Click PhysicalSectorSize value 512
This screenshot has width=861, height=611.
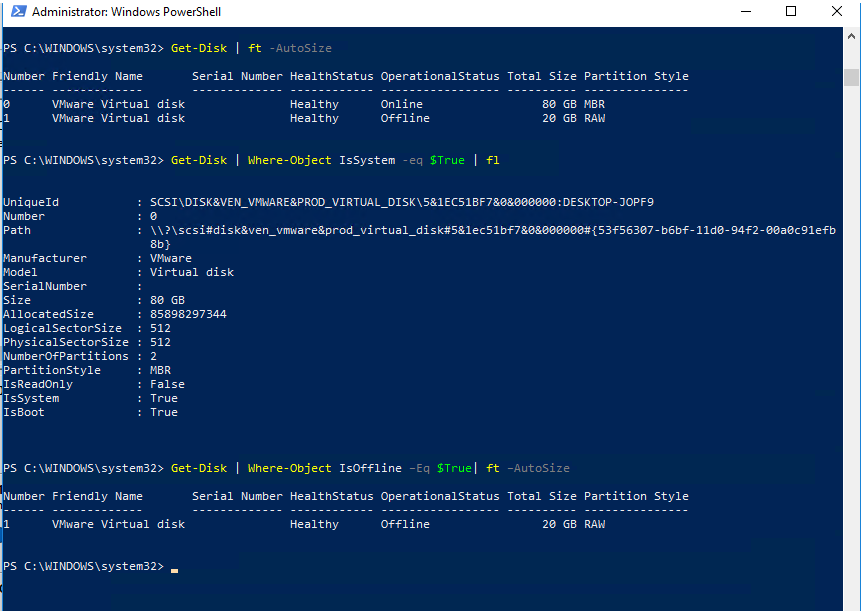point(160,343)
